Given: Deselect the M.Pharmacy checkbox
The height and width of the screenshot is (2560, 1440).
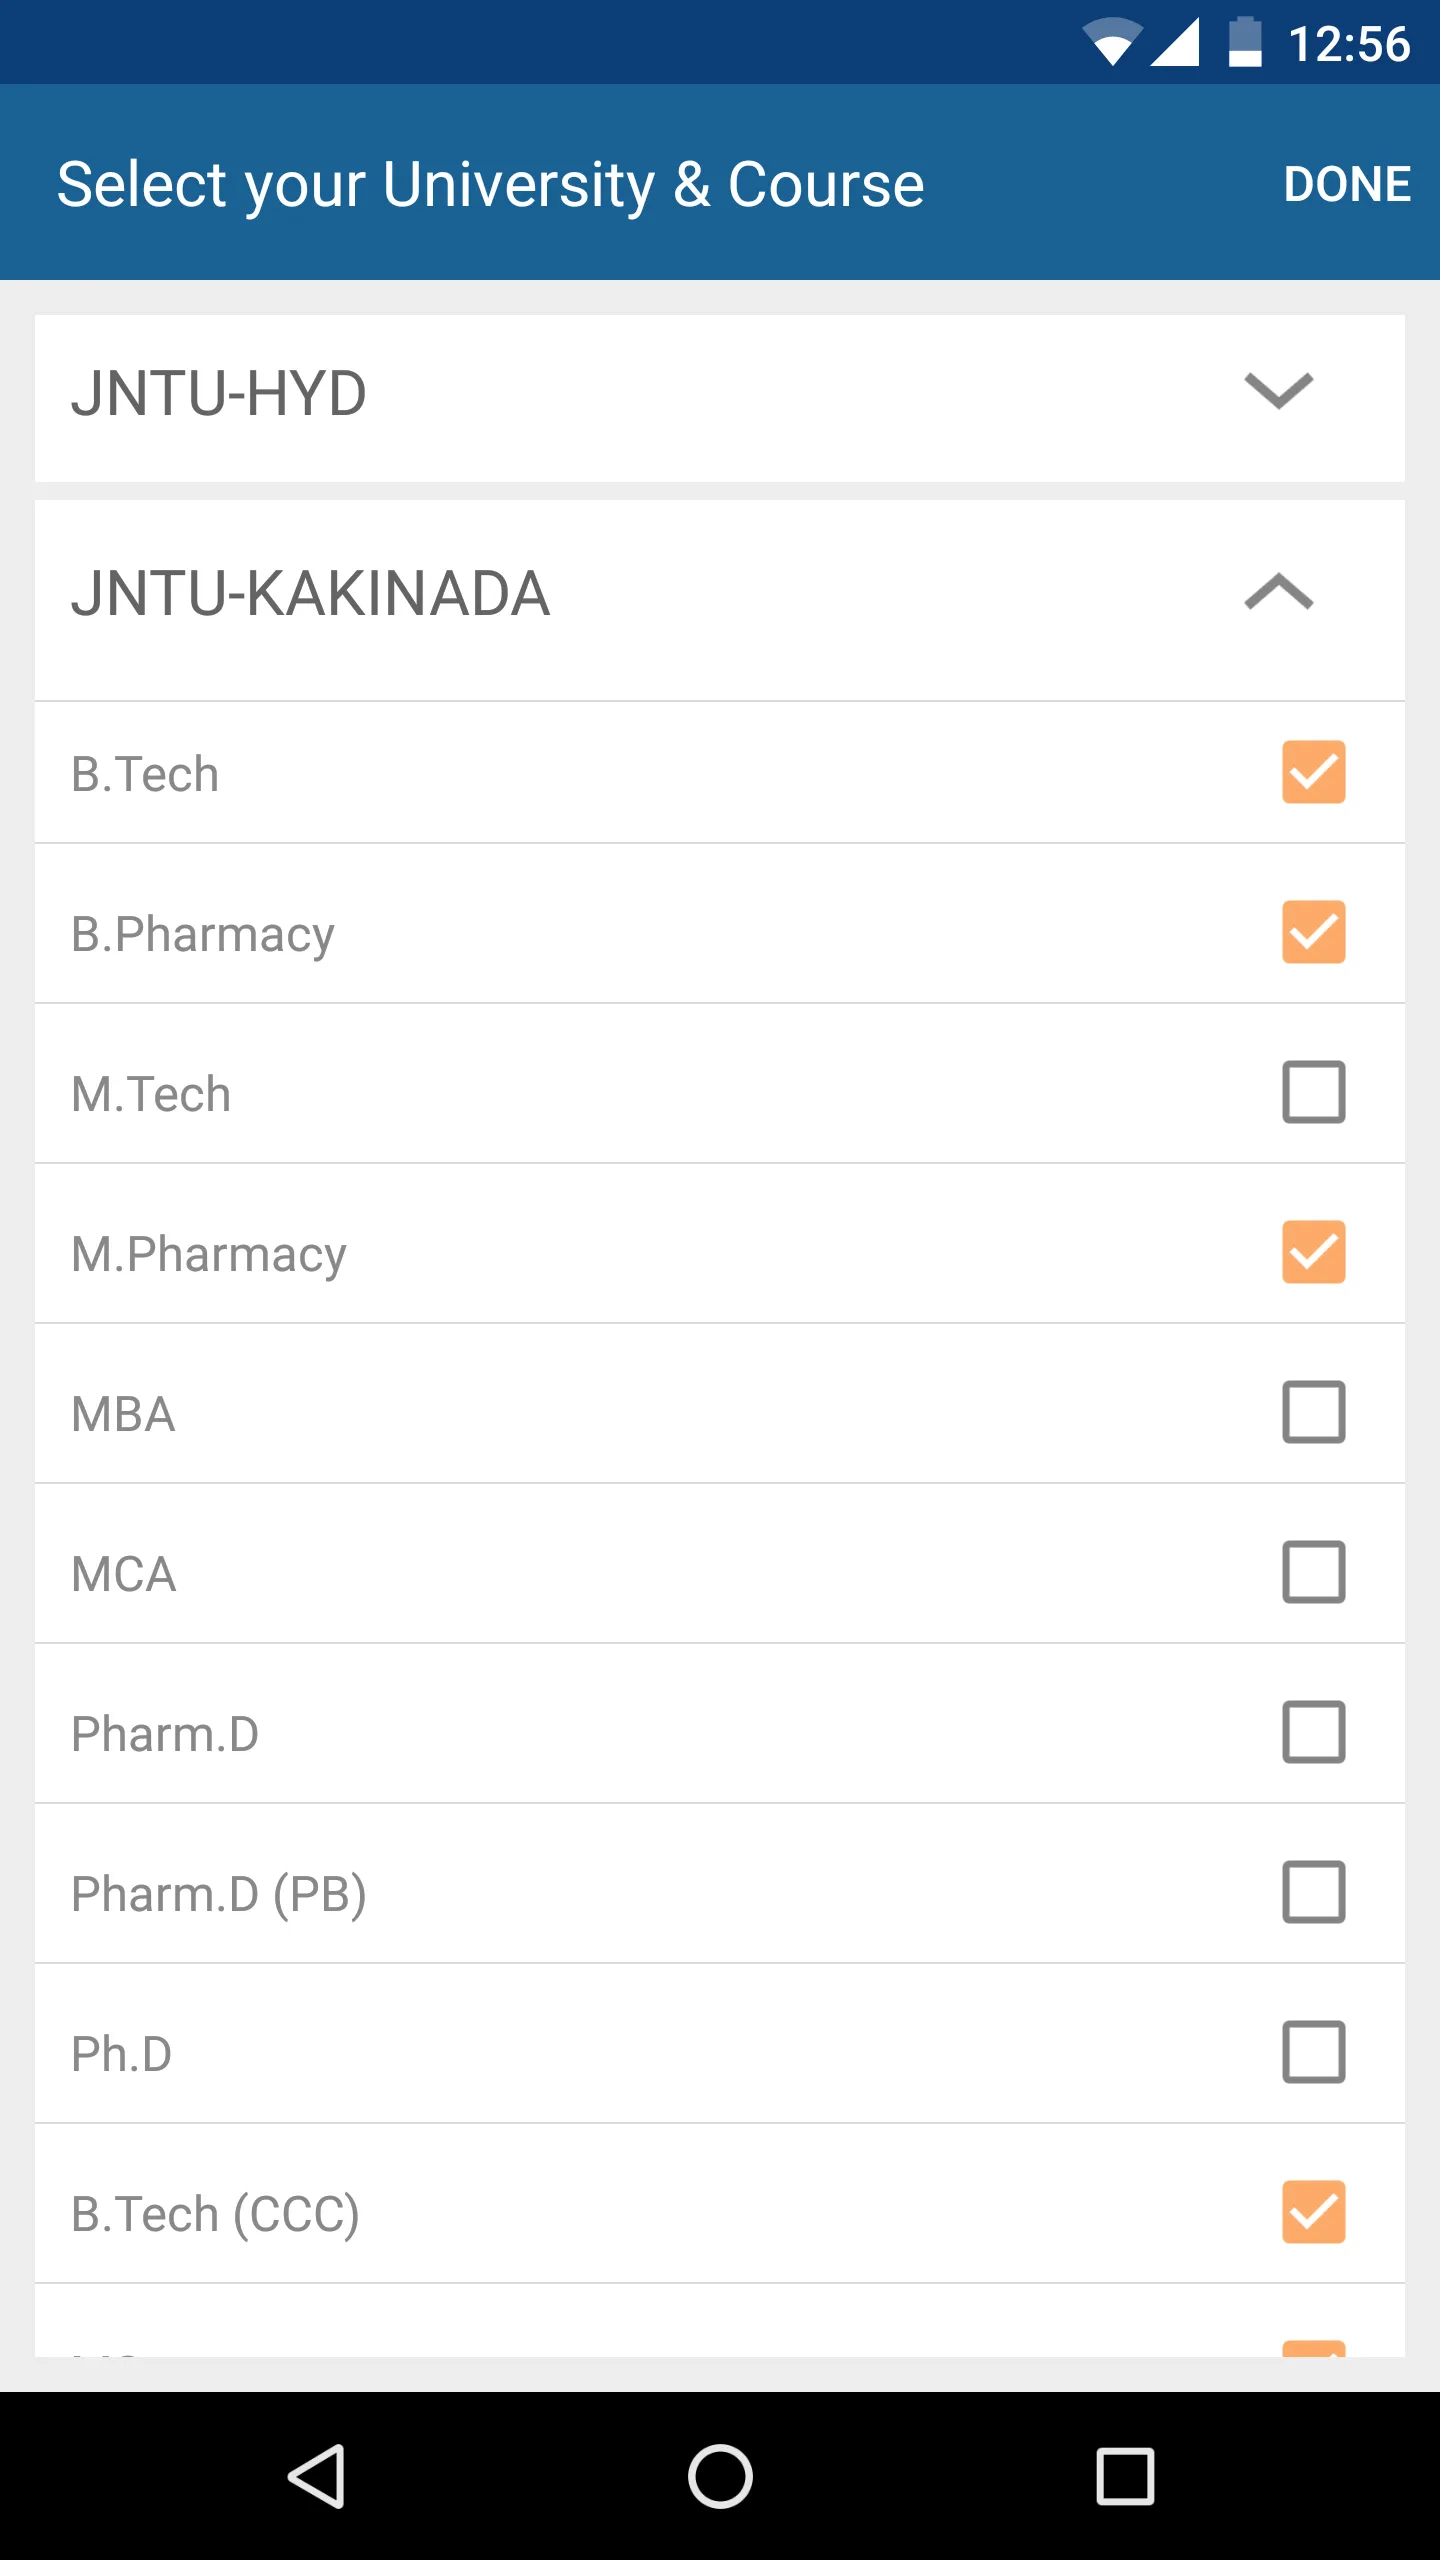Looking at the screenshot, I should (x=1313, y=1252).
